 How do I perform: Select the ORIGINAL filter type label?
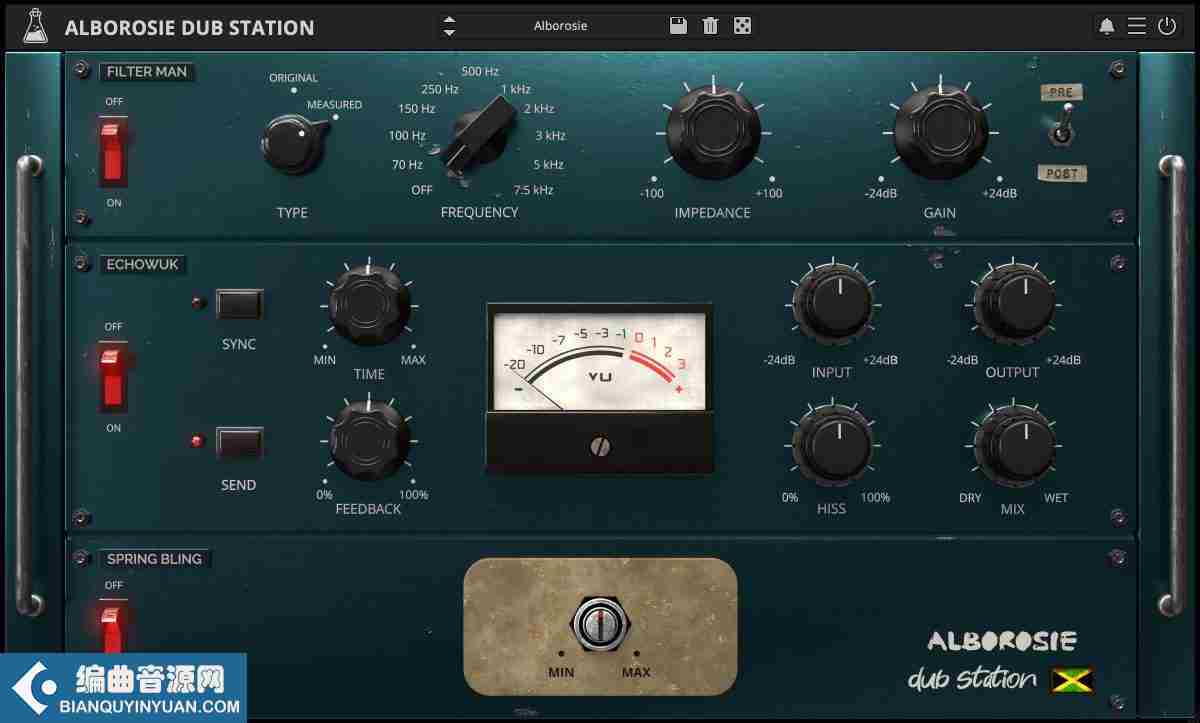[293, 78]
